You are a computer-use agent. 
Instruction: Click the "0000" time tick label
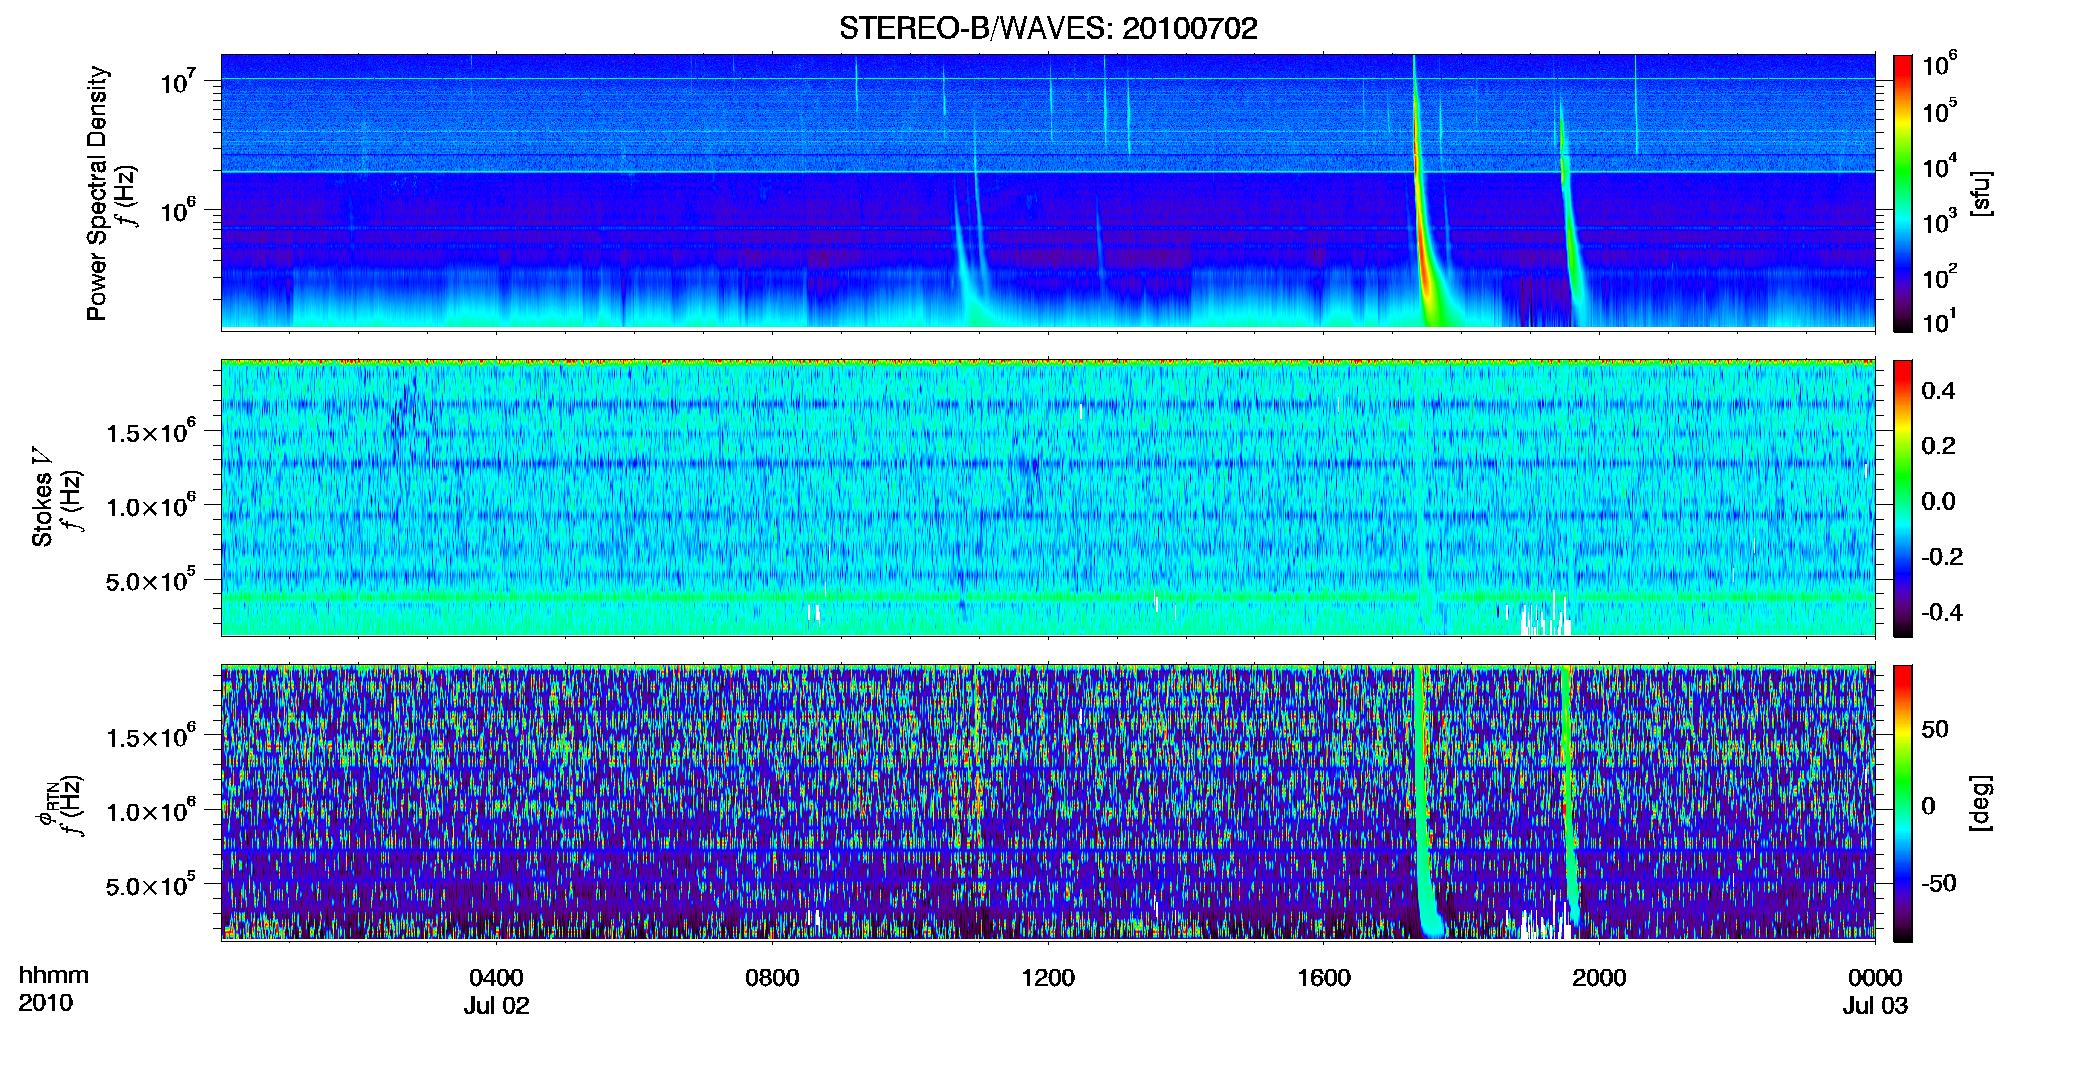pos(1875,977)
